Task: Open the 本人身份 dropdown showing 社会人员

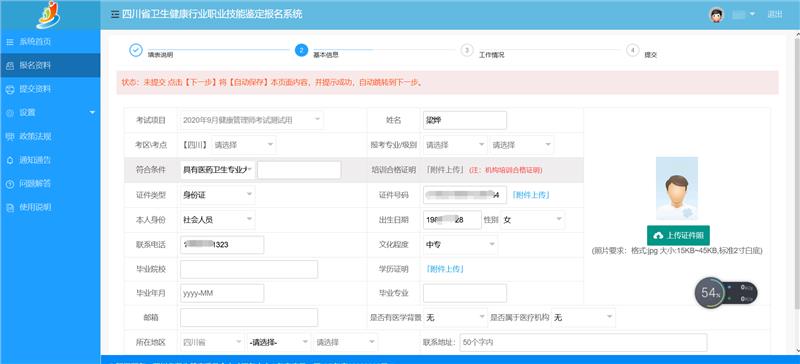Action: 217,220
